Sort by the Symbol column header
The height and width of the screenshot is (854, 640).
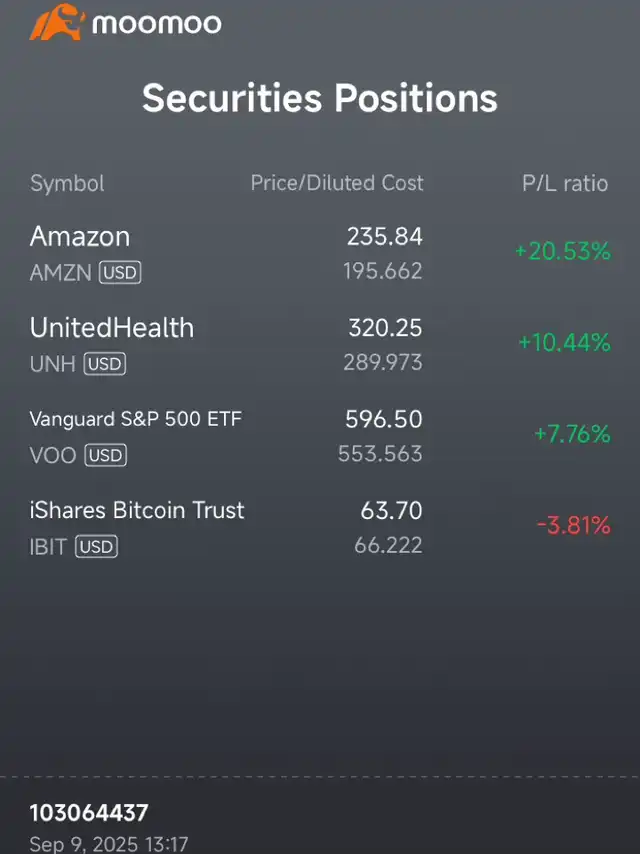click(67, 183)
